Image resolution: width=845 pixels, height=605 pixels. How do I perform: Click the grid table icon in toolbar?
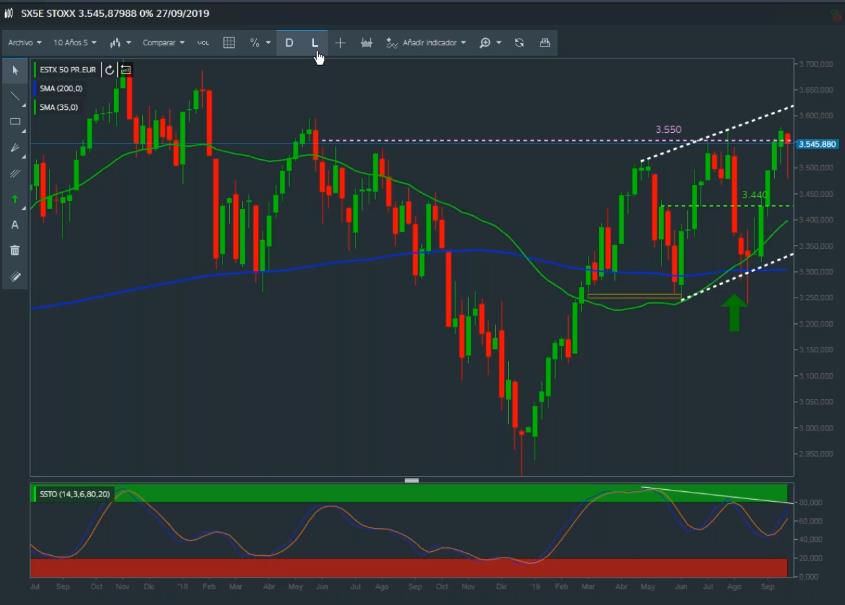[x=229, y=43]
